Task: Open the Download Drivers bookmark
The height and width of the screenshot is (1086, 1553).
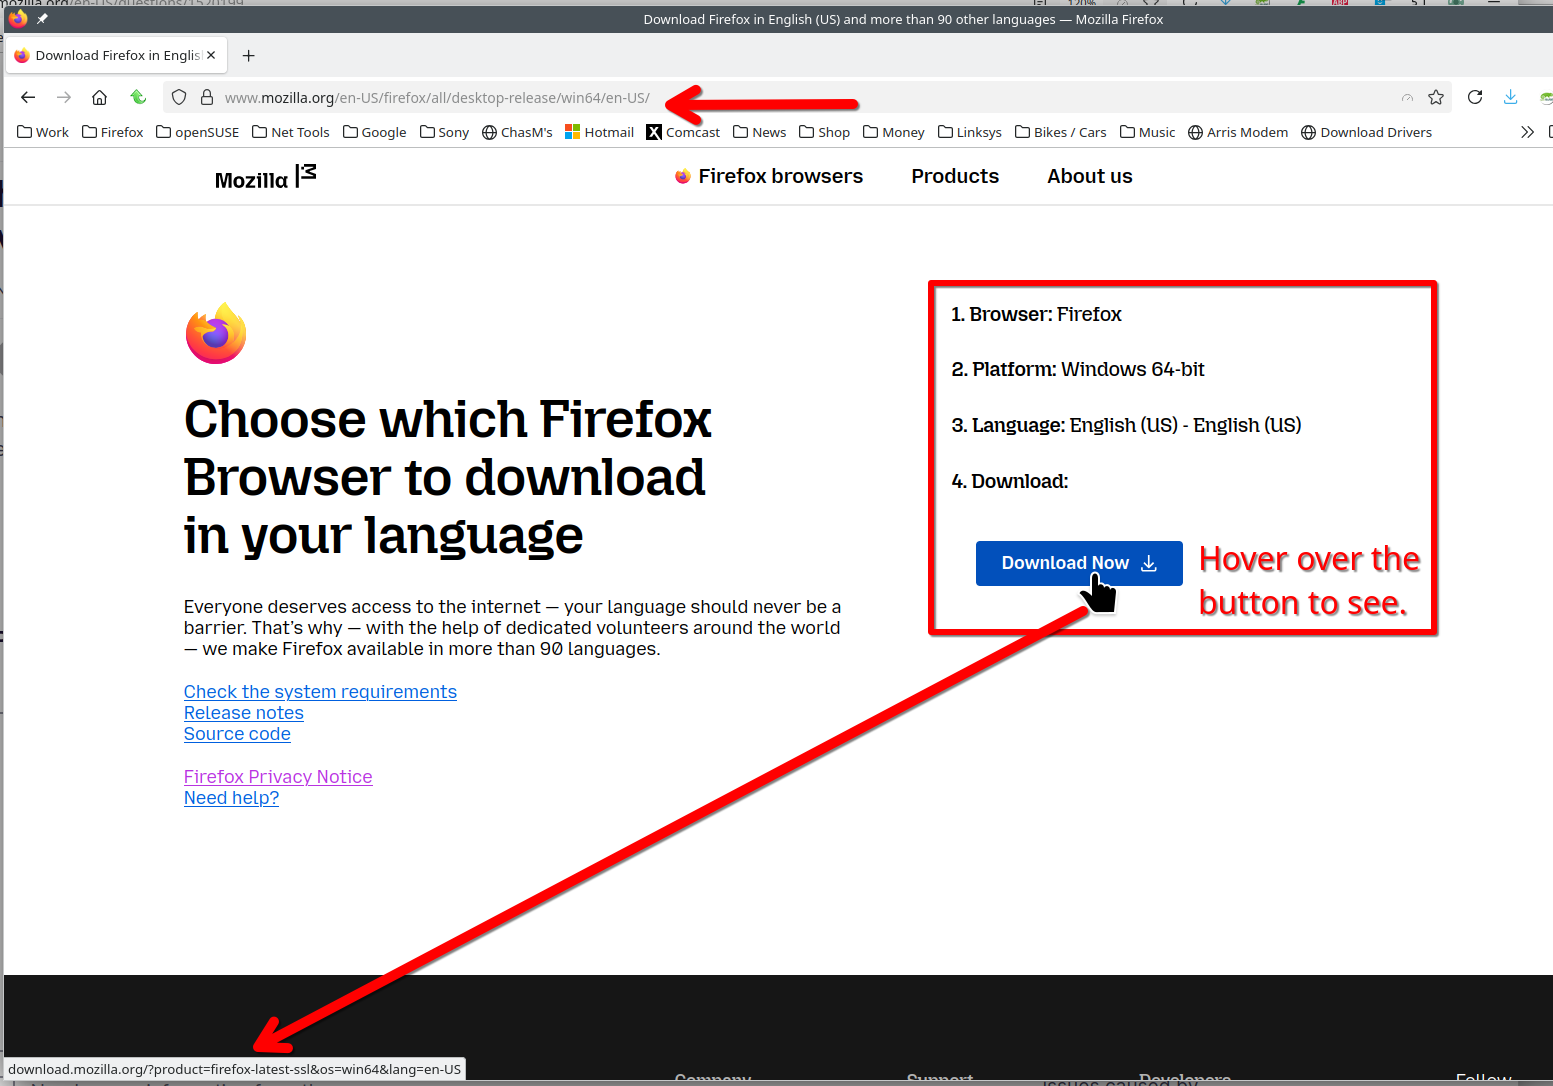Action: point(1367,132)
